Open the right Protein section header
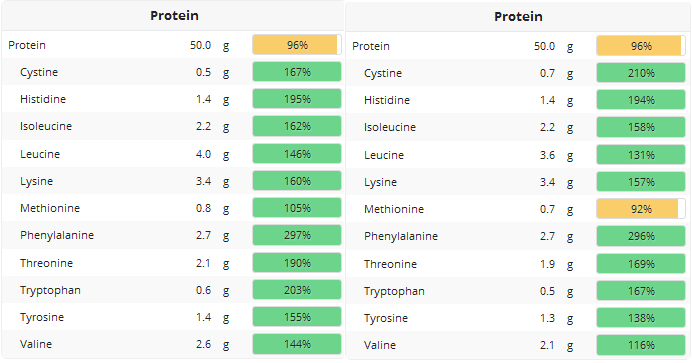Screen dimensions: 692x363 coord(518,16)
